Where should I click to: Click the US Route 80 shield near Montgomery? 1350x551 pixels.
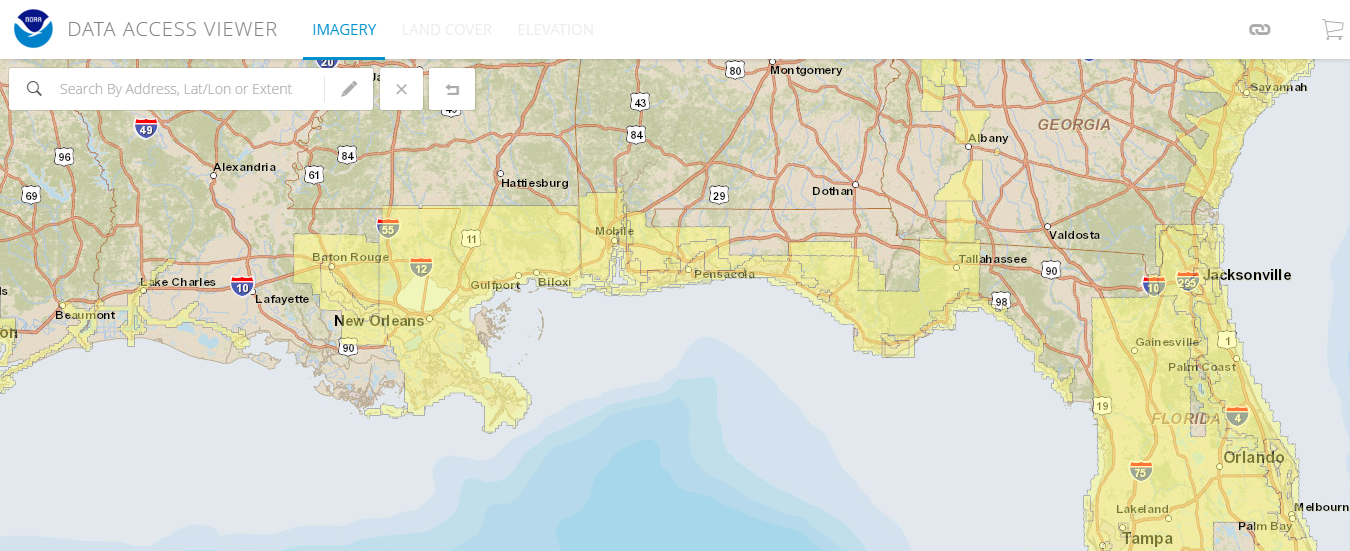(x=735, y=70)
